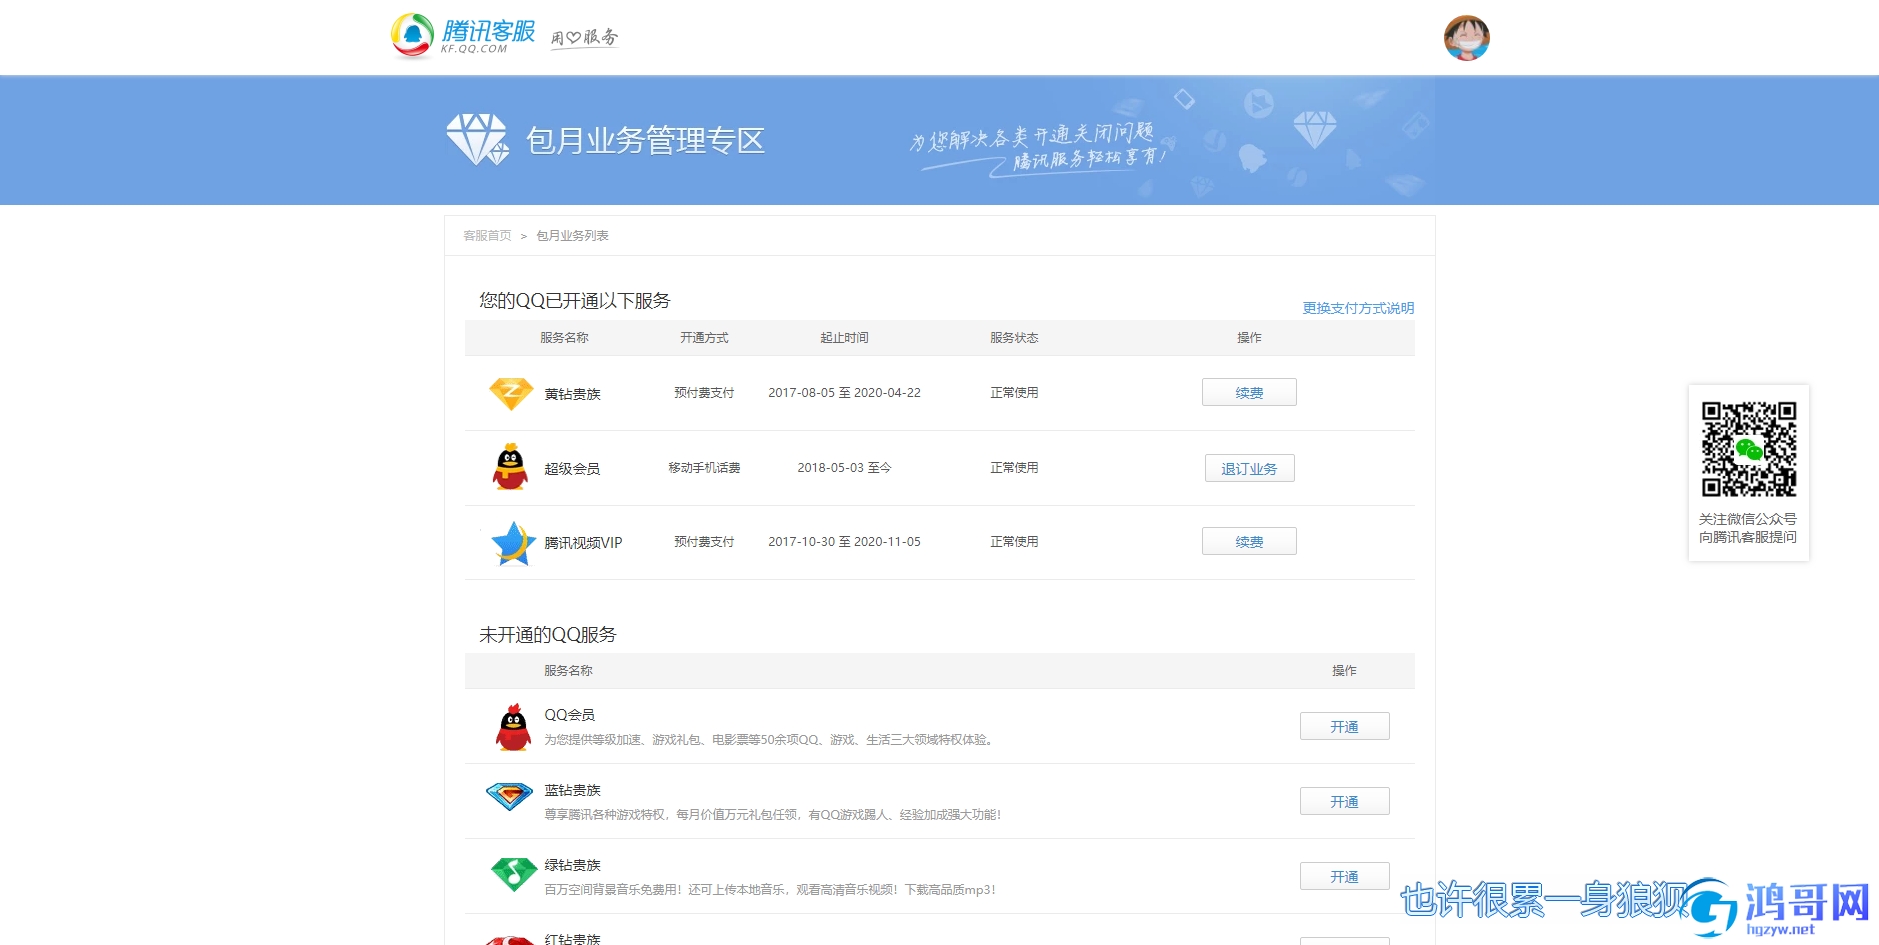The width and height of the screenshot is (1879, 945).
Task: Click 正常使用 status of 超级会员
Action: point(1014,468)
